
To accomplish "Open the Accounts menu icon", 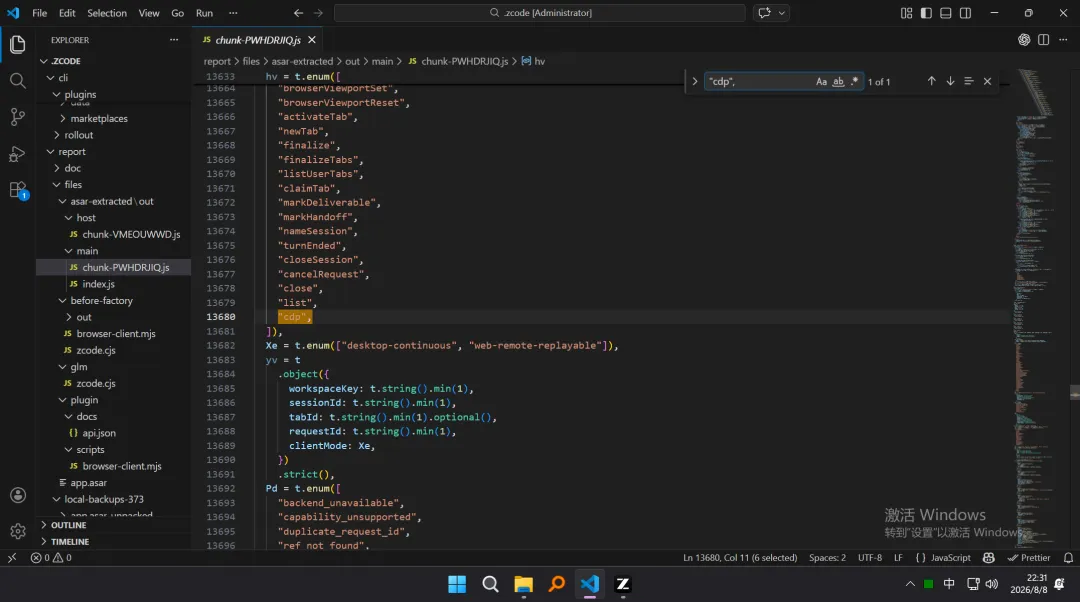I will pyautogui.click(x=18, y=495).
